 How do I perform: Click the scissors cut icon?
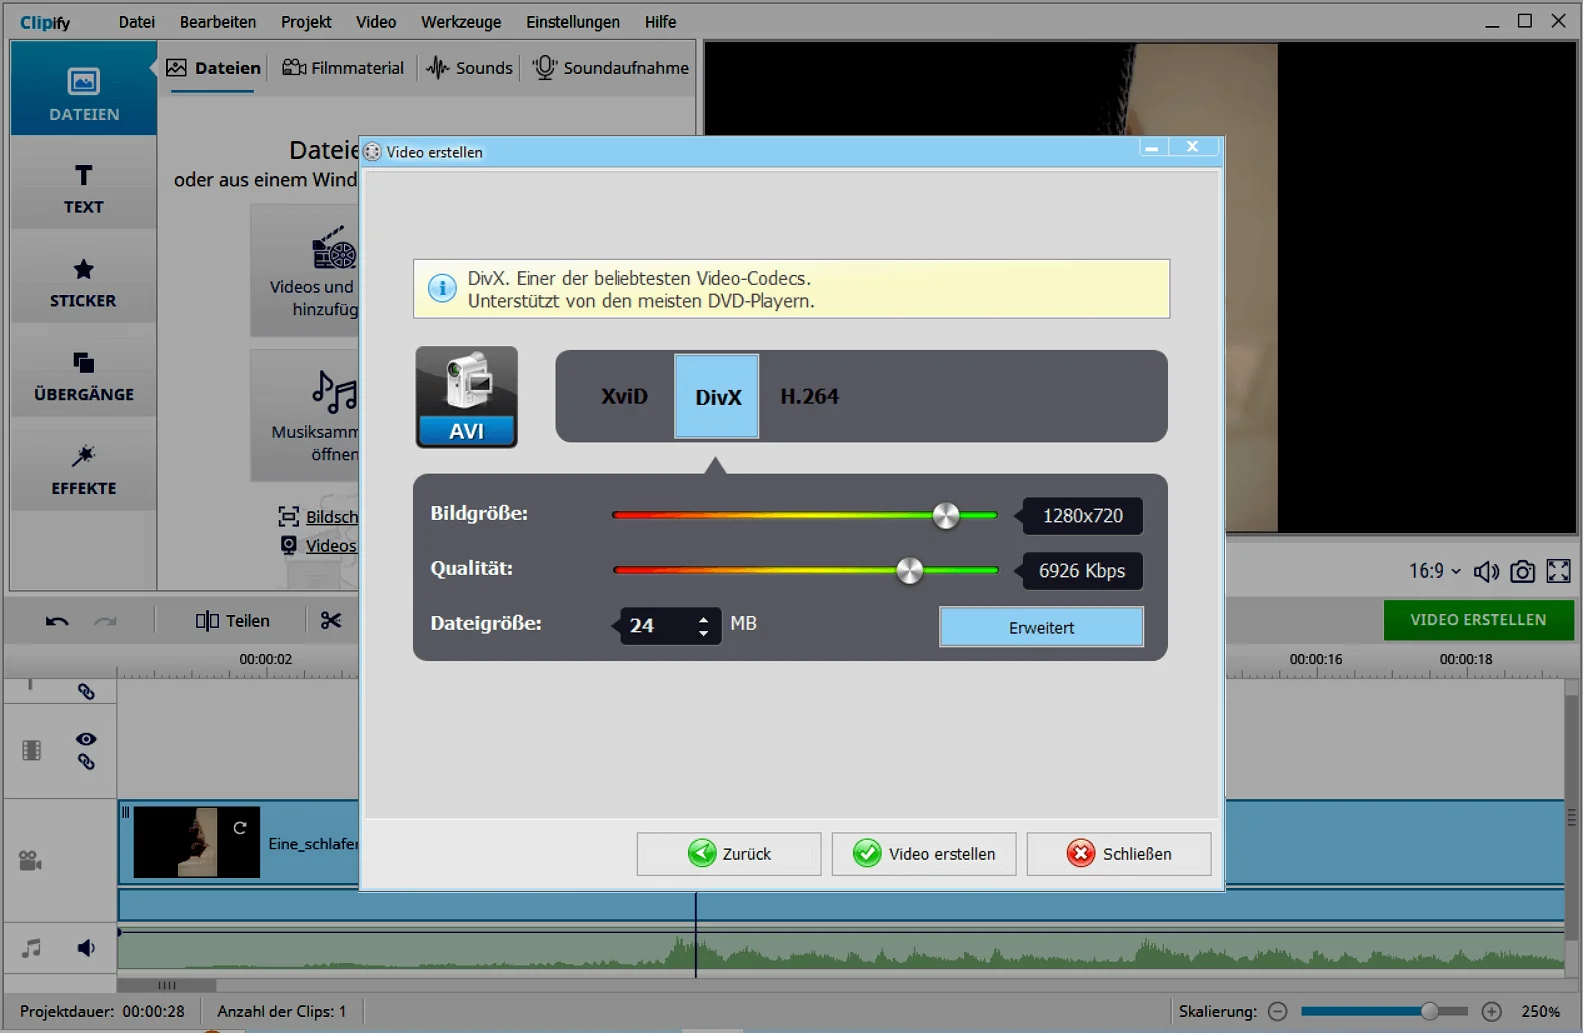point(331,621)
